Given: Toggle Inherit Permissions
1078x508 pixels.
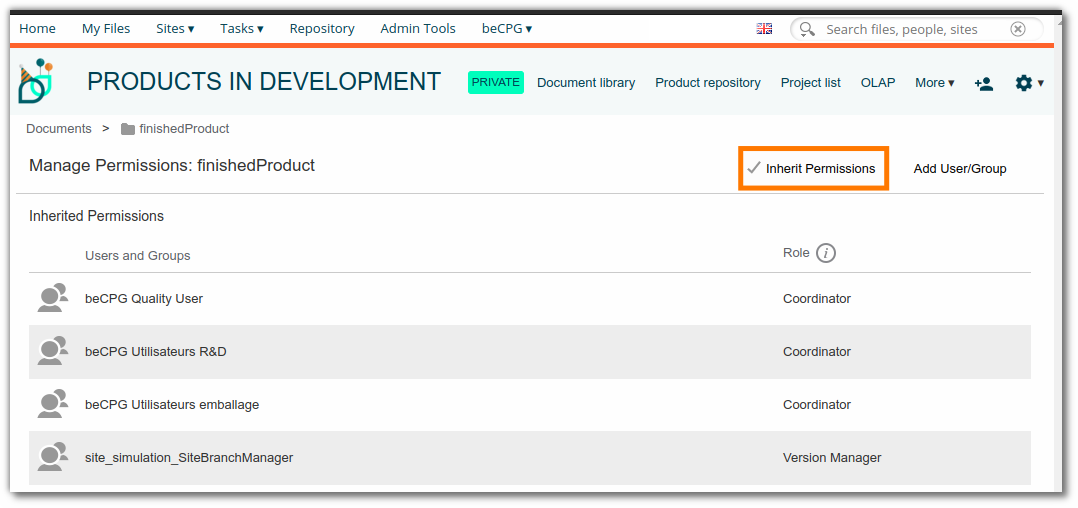Looking at the screenshot, I should [x=813, y=168].
